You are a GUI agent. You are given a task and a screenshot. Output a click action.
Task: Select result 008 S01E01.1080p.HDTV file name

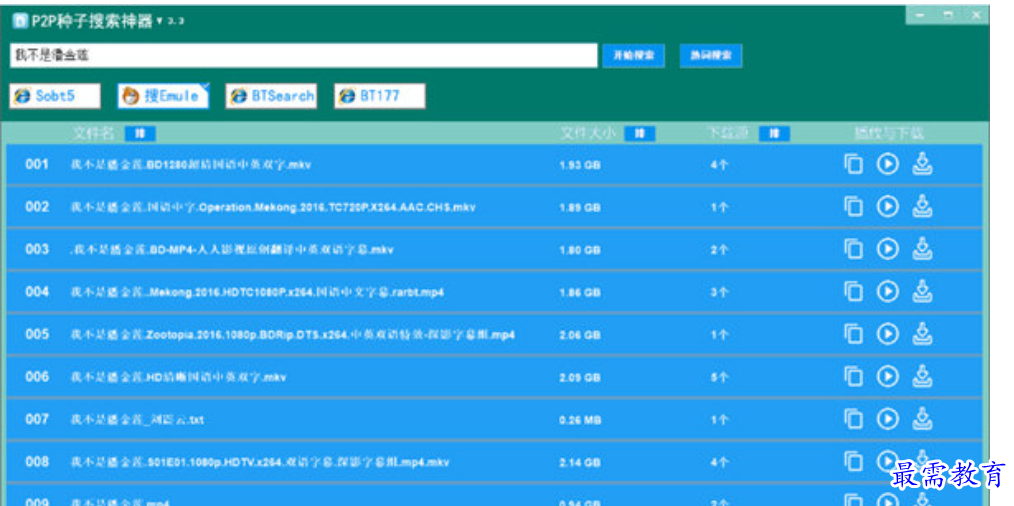click(x=259, y=462)
